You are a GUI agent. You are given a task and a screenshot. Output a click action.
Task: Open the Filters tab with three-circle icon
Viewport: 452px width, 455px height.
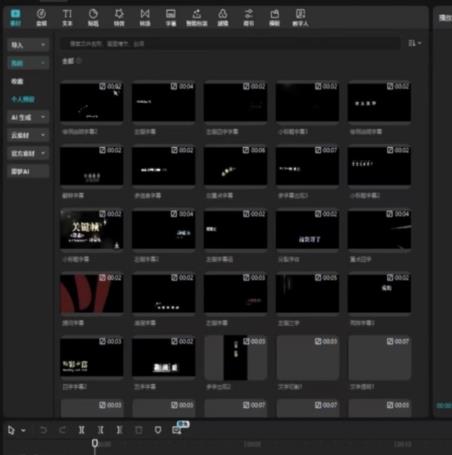[x=223, y=17]
